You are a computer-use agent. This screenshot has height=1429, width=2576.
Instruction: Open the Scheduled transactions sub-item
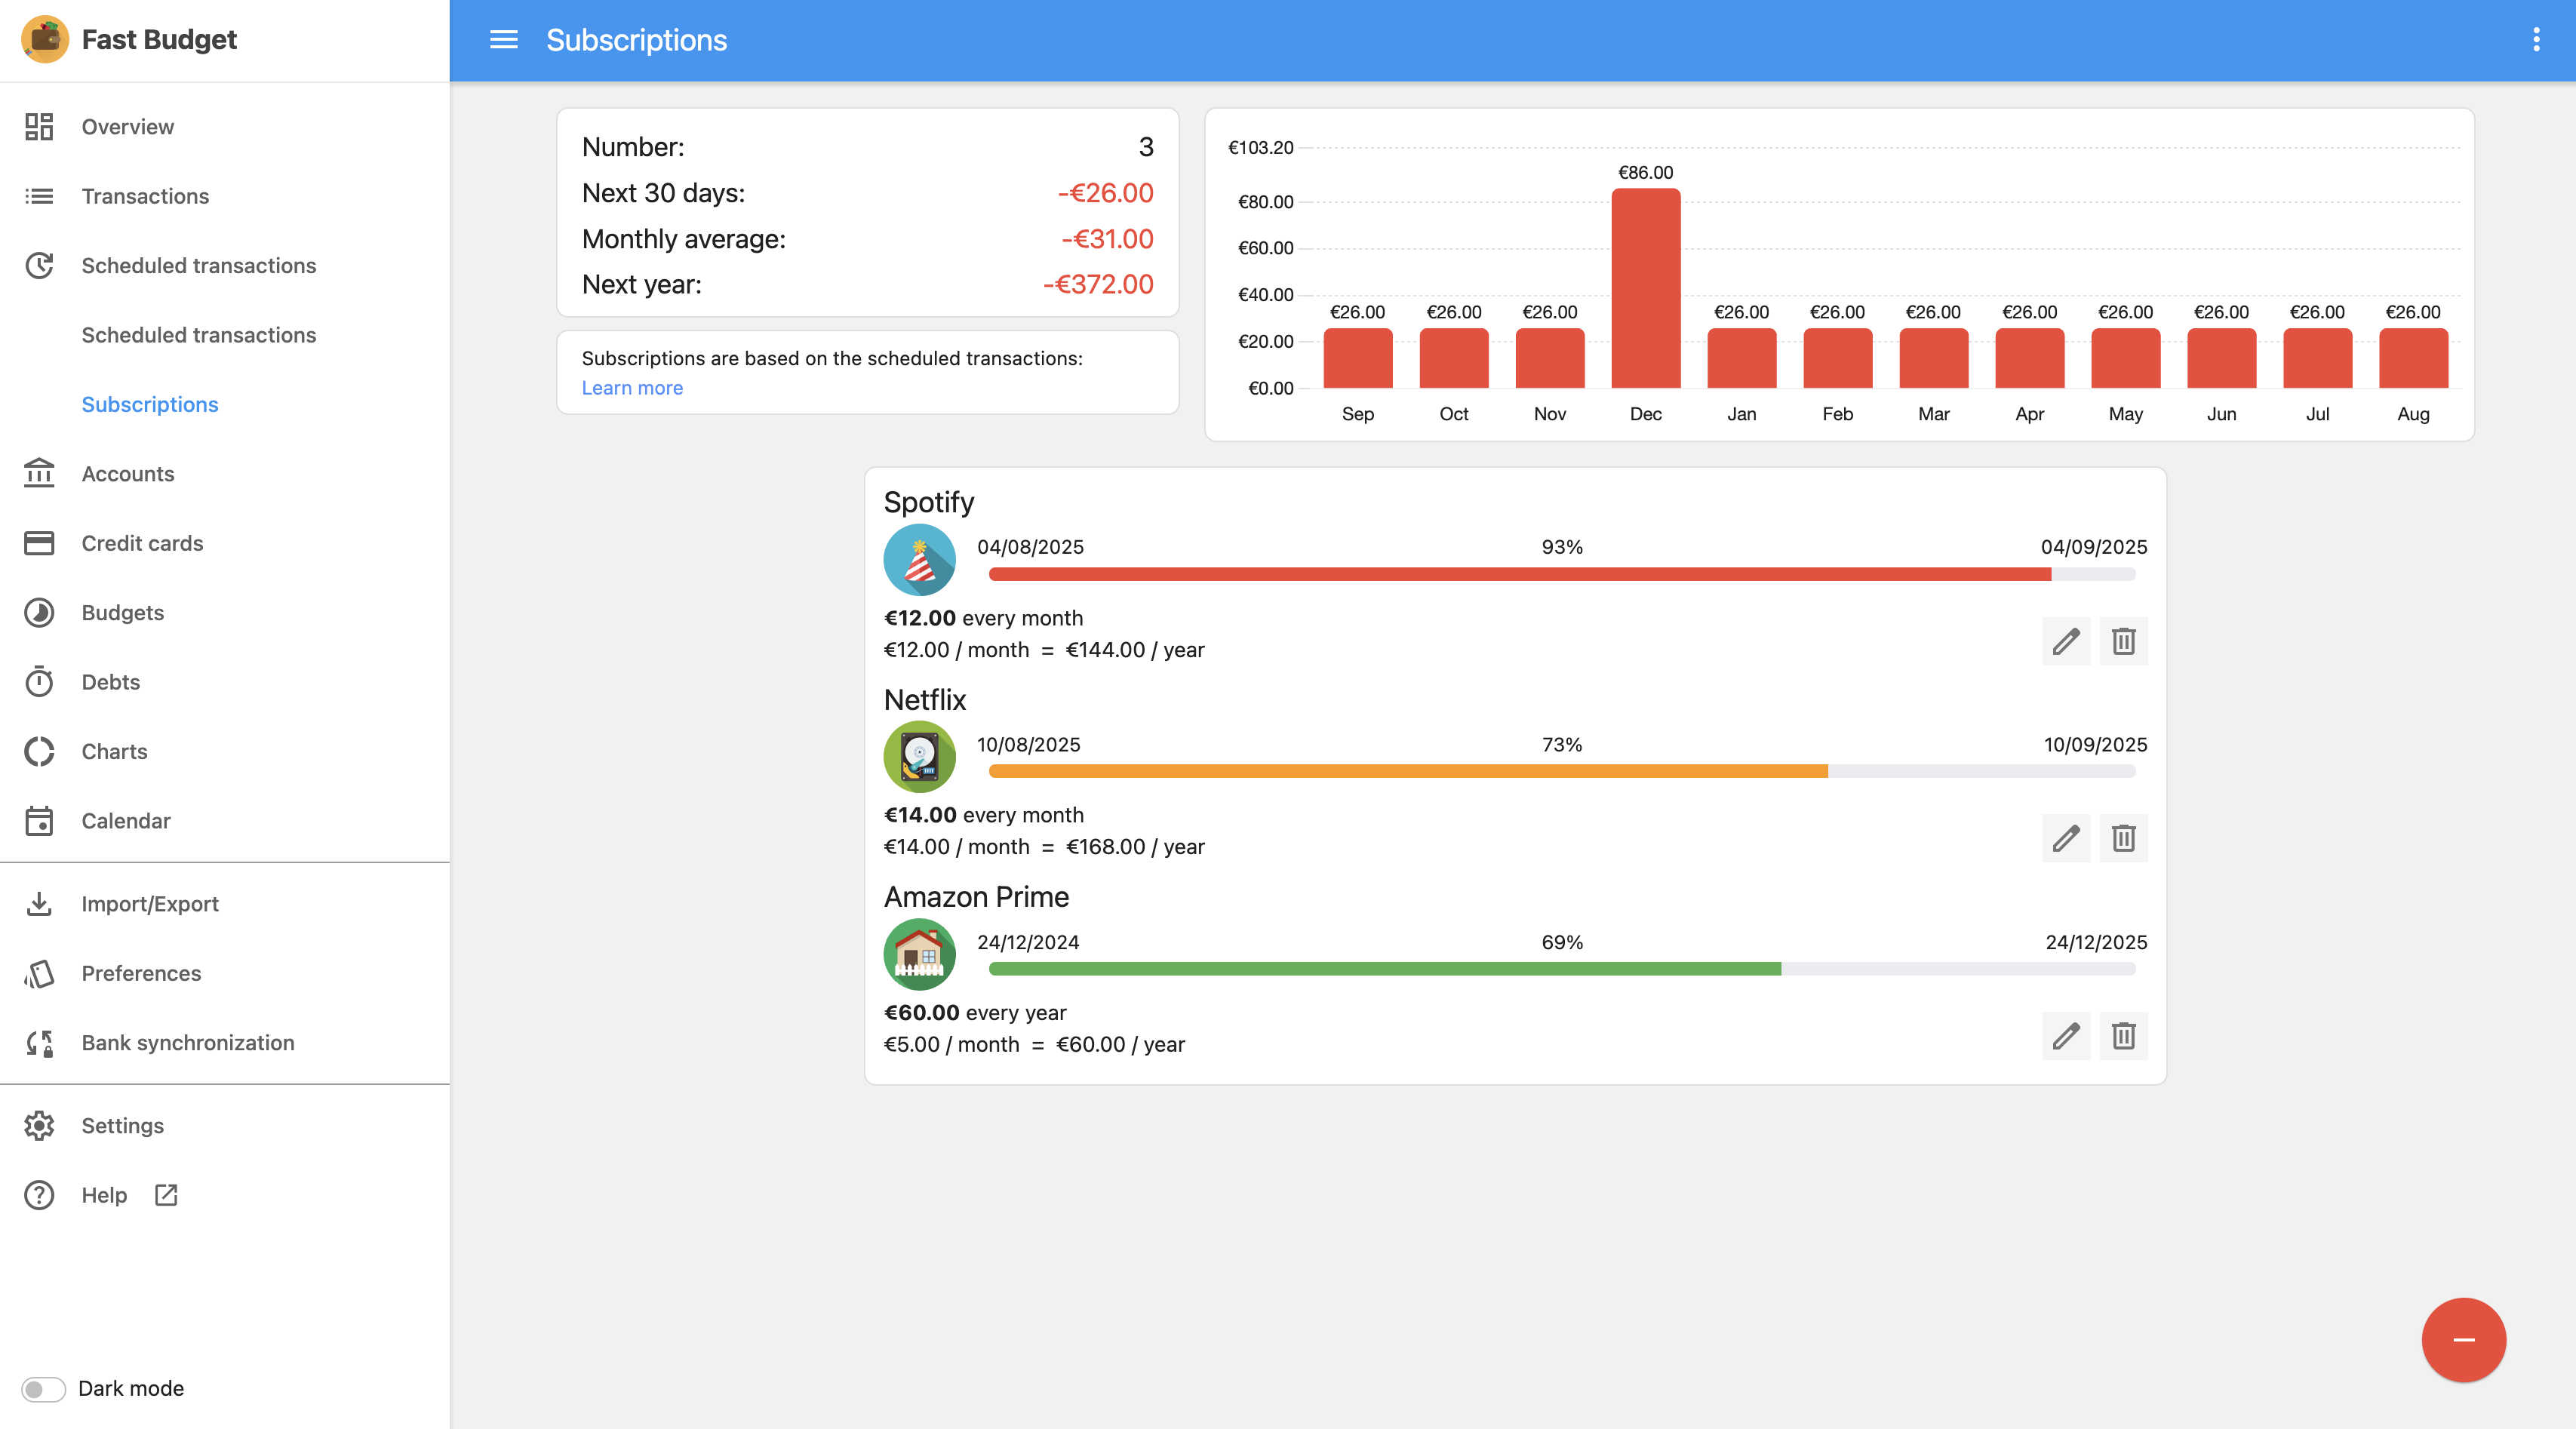[x=225, y=335]
